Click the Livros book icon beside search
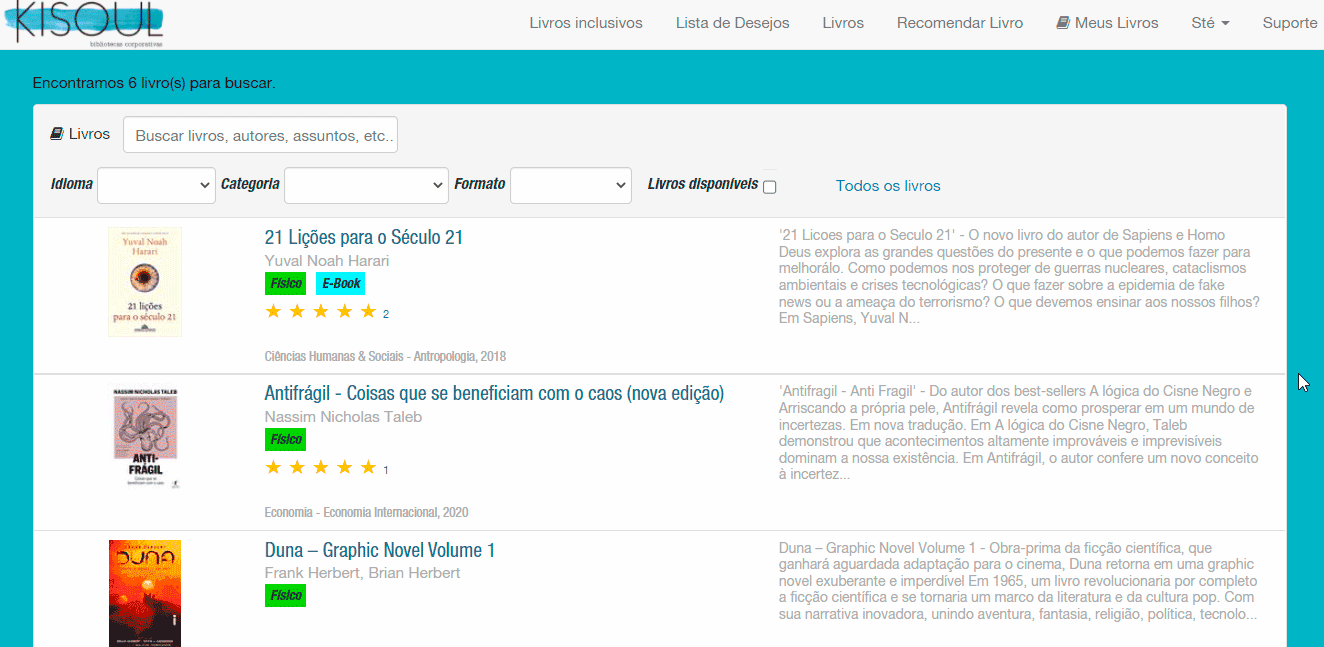This screenshot has height=647, width=1324. tap(57, 134)
